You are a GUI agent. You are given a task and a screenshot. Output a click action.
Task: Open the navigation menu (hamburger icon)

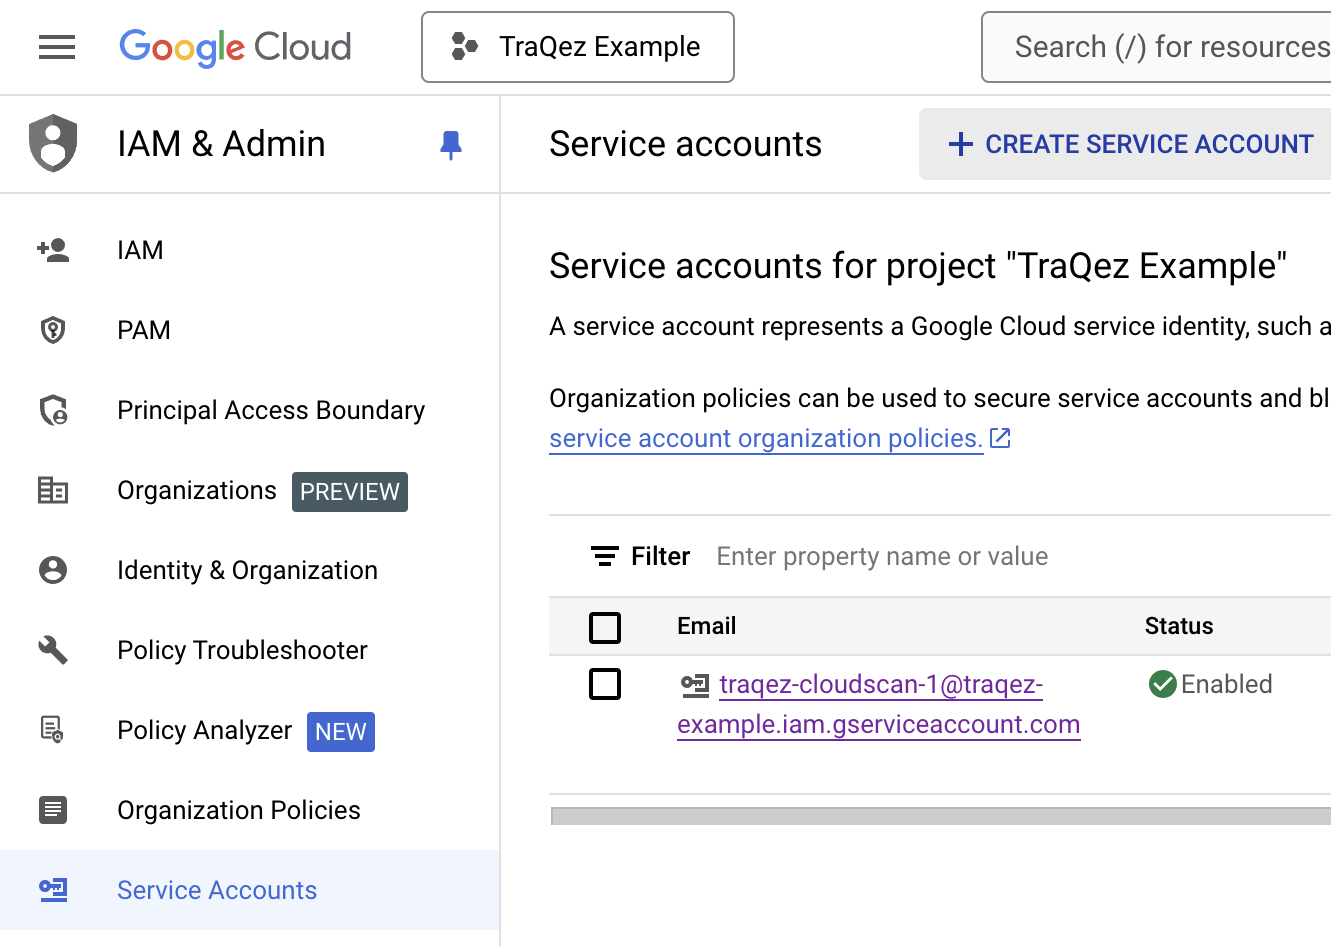[x=56, y=46]
